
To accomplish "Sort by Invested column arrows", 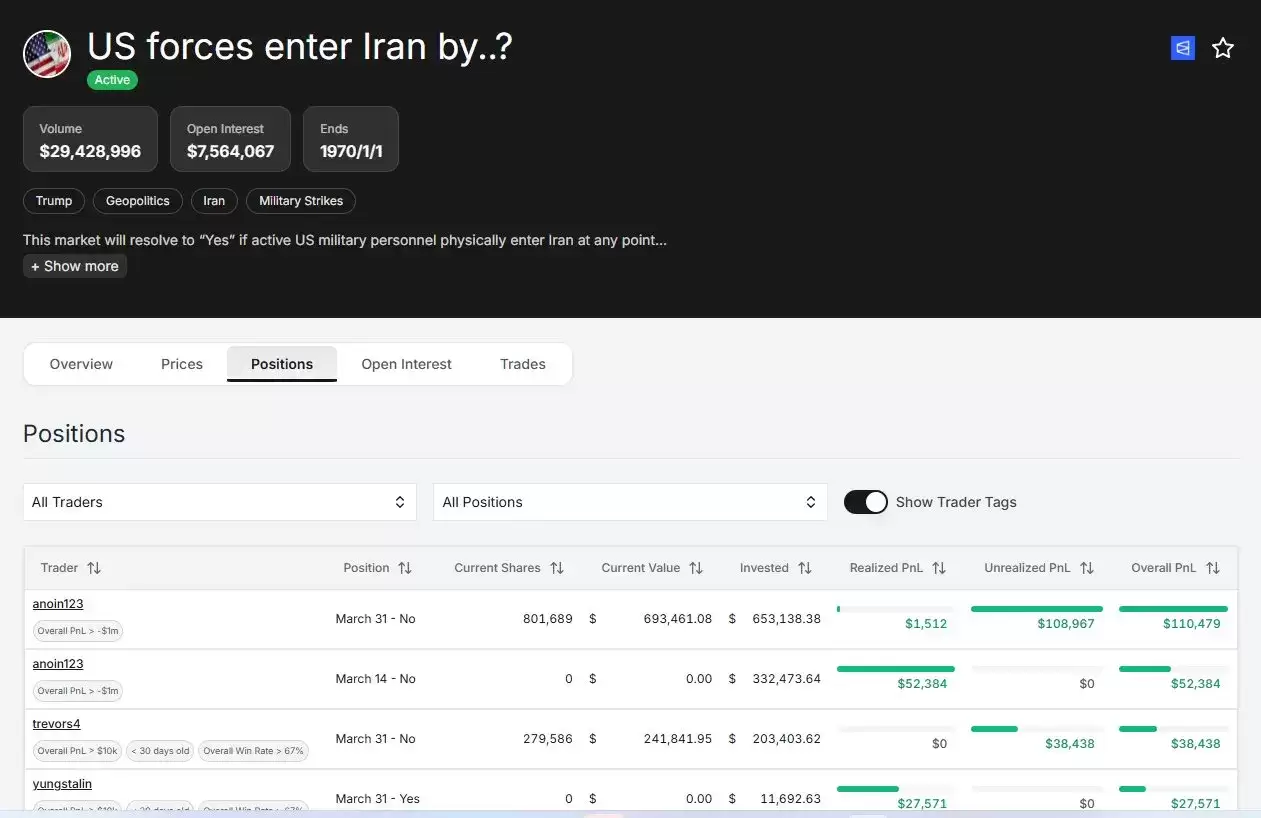I will tap(805, 568).
